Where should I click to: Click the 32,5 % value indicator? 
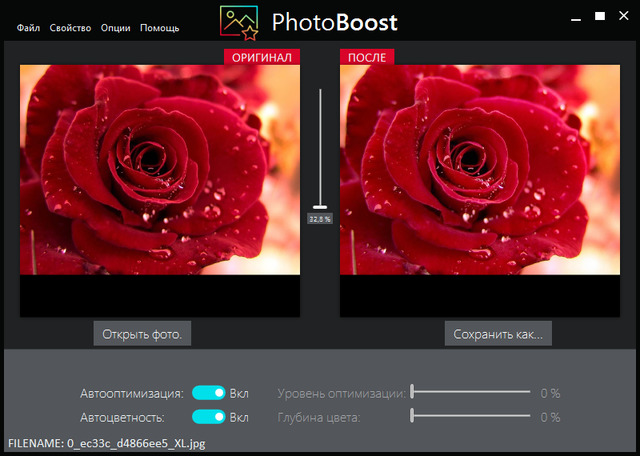point(320,217)
